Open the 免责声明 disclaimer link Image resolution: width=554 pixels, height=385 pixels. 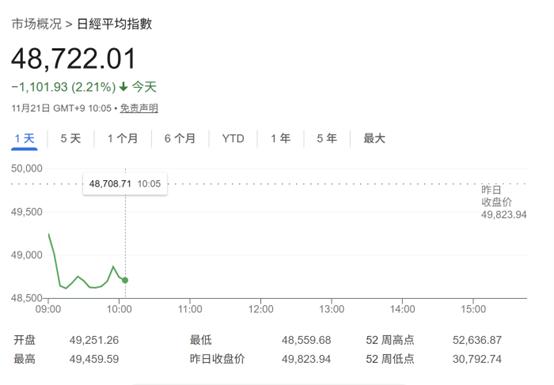(139, 108)
